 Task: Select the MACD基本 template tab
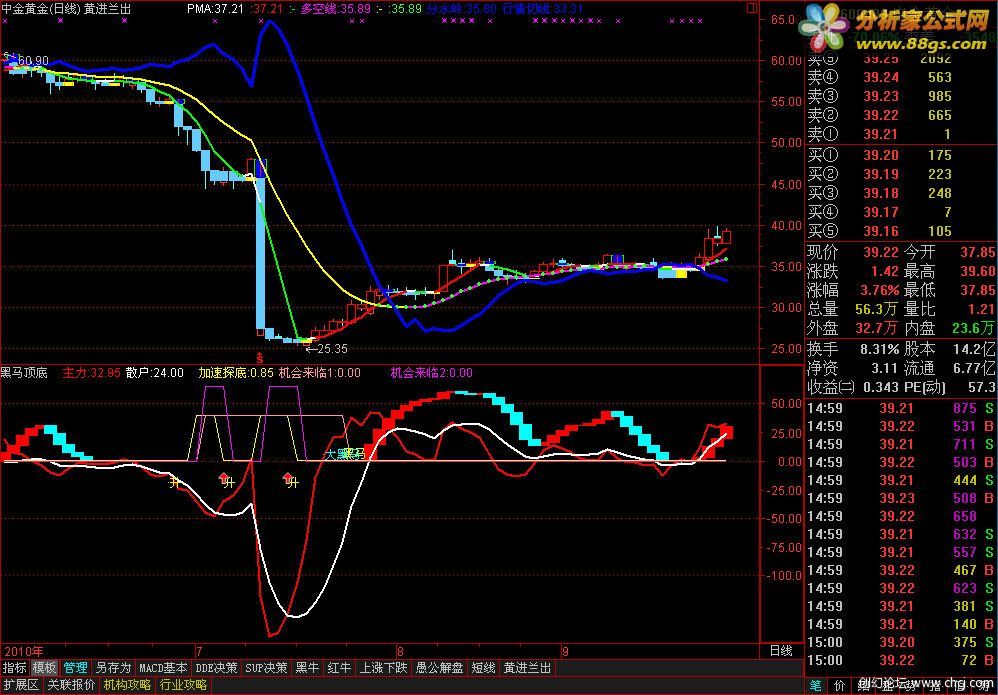coord(163,668)
